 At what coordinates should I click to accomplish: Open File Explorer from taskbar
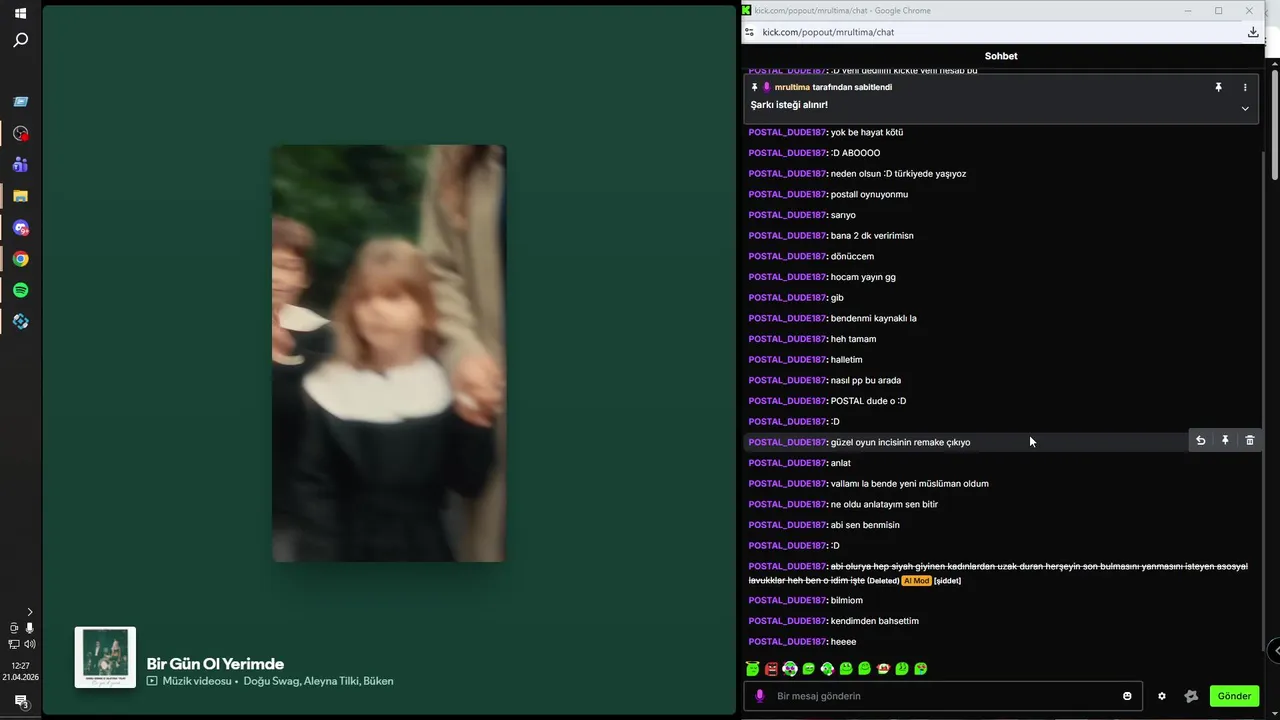(20, 196)
